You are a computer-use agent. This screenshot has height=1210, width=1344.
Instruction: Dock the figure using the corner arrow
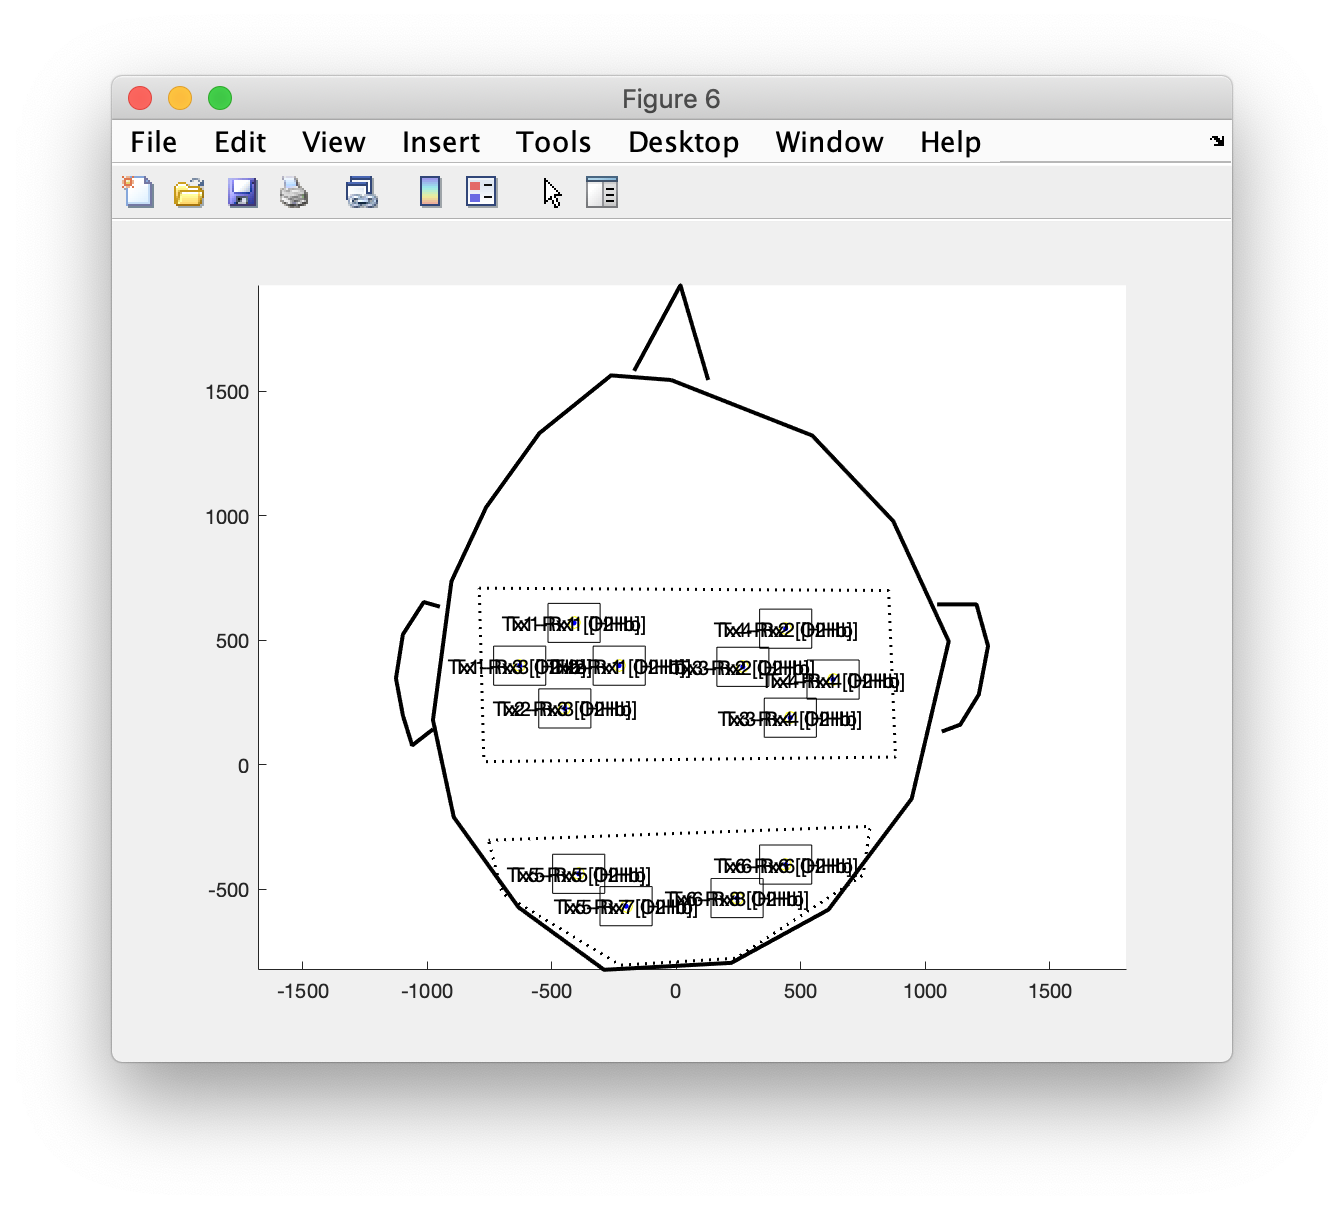point(1217,141)
